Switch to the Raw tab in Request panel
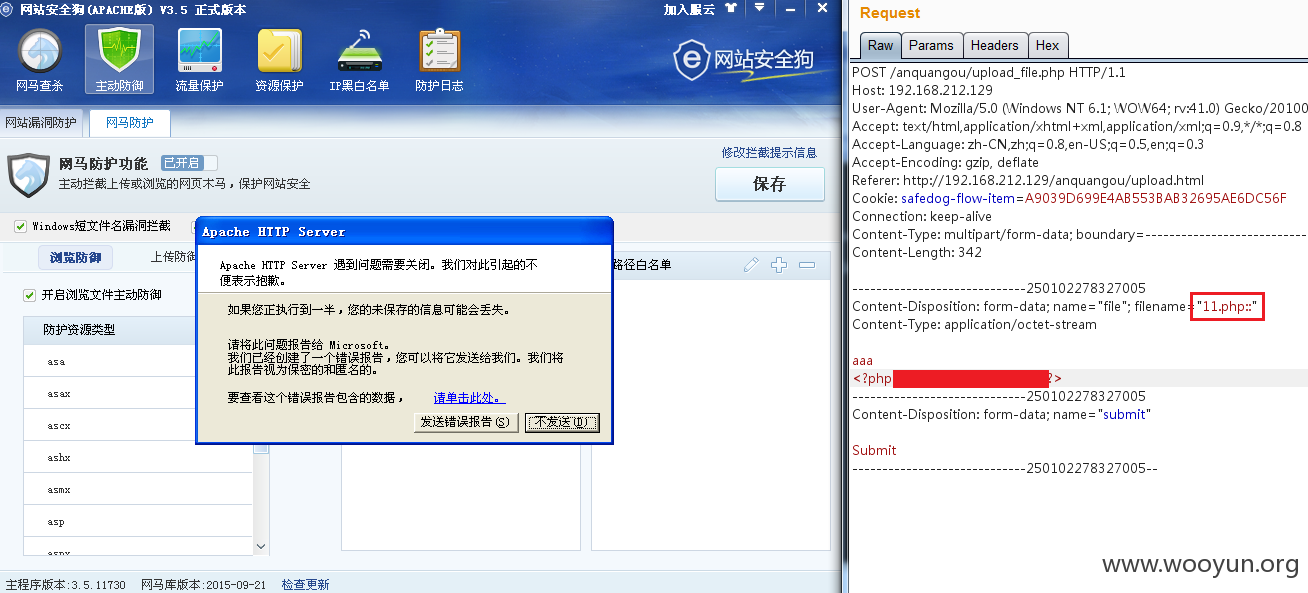This screenshot has height=593, width=1308. 880,45
